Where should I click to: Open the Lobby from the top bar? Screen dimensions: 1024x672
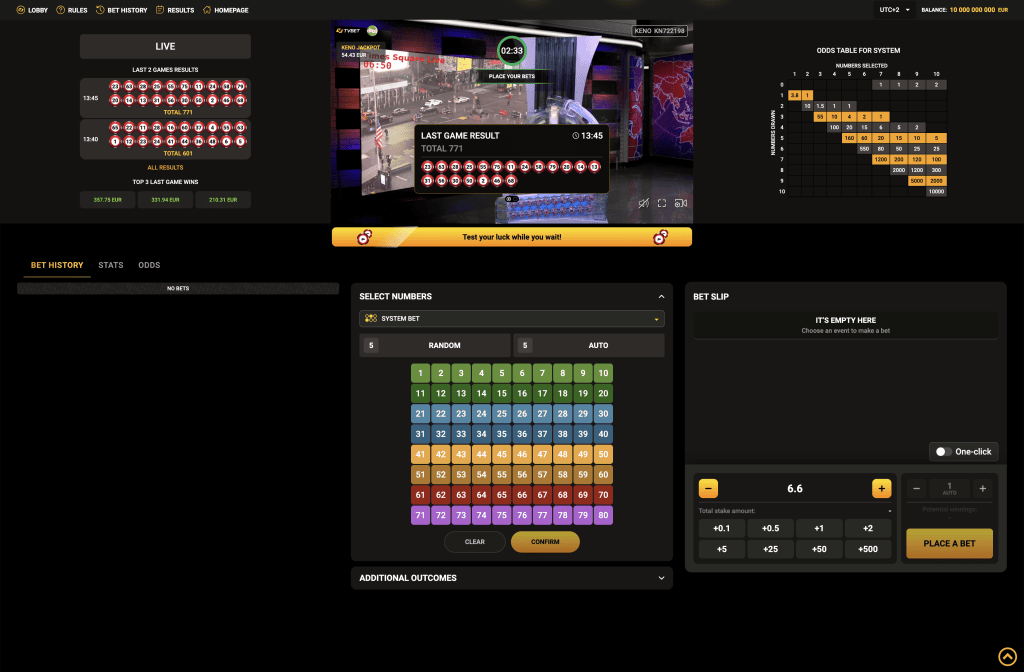tap(31, 10)
